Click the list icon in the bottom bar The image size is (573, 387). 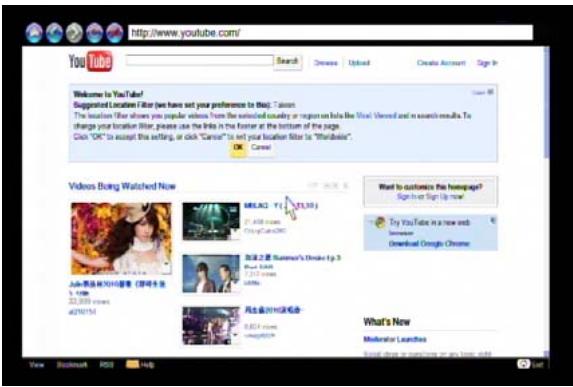pos(523,364)
